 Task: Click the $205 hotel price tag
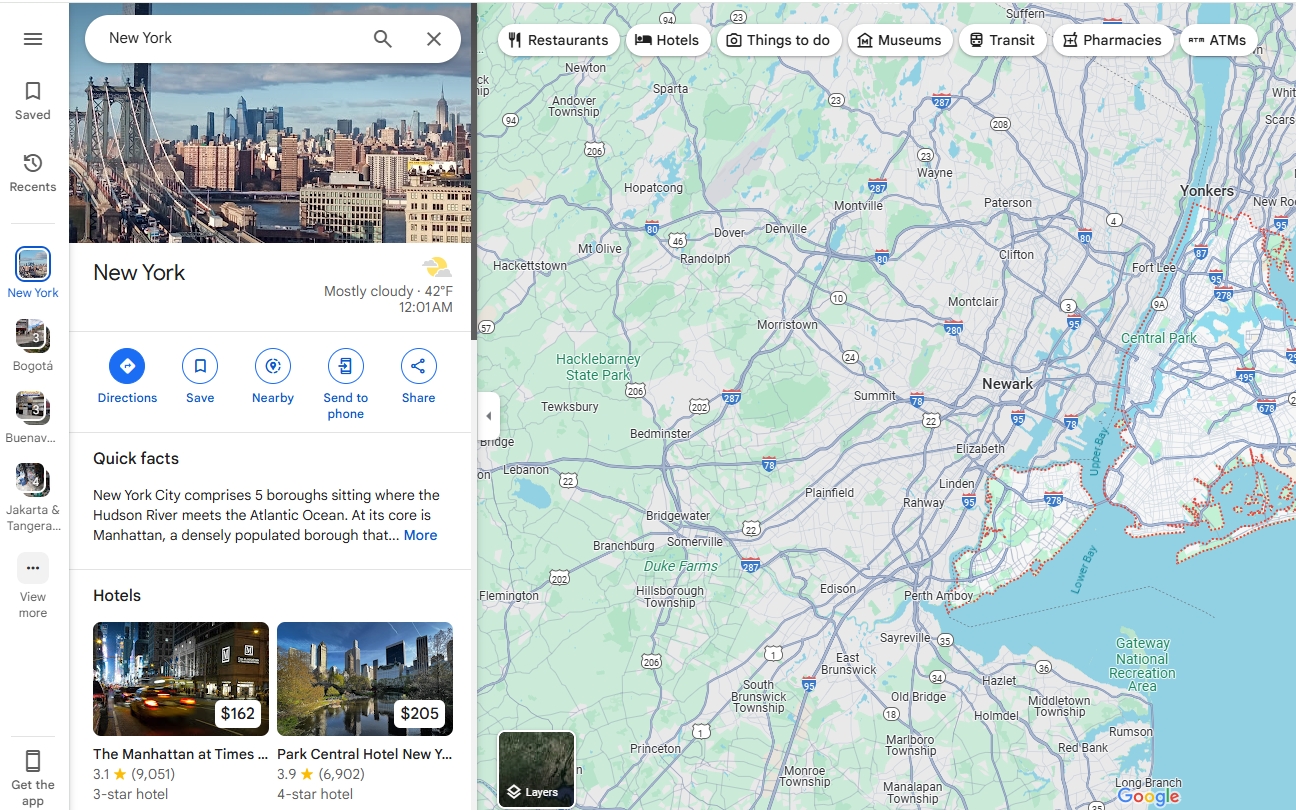pos(420,713)
